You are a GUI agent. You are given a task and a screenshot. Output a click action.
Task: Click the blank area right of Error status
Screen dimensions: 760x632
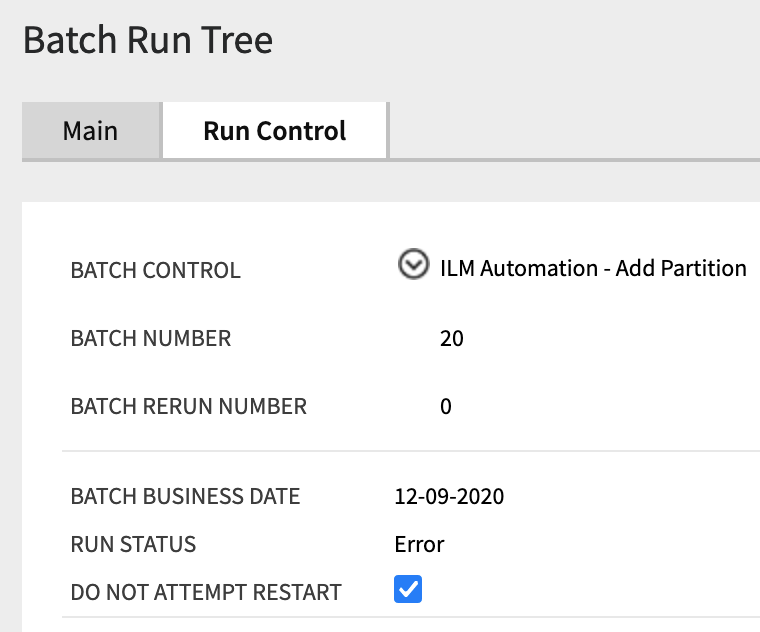[x=600, y=545]
